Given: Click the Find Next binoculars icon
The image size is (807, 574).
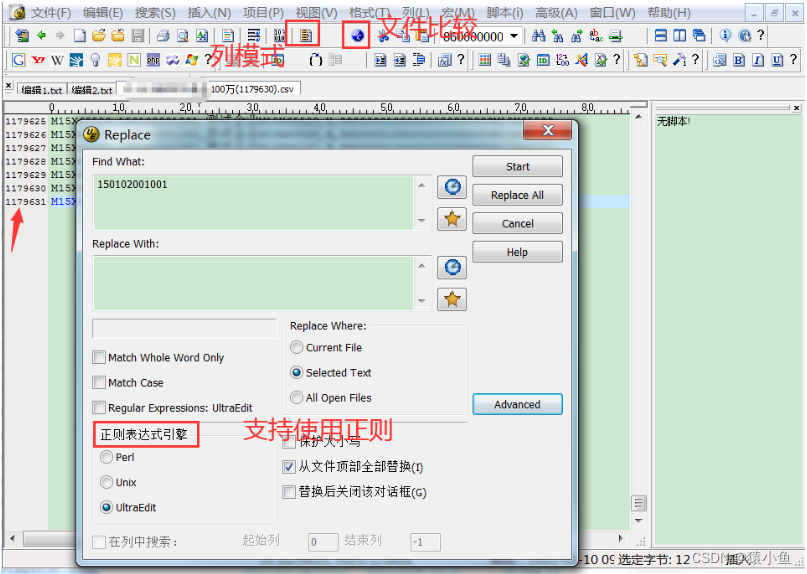Looking at the screenshot, I should (x=576, y=36).
